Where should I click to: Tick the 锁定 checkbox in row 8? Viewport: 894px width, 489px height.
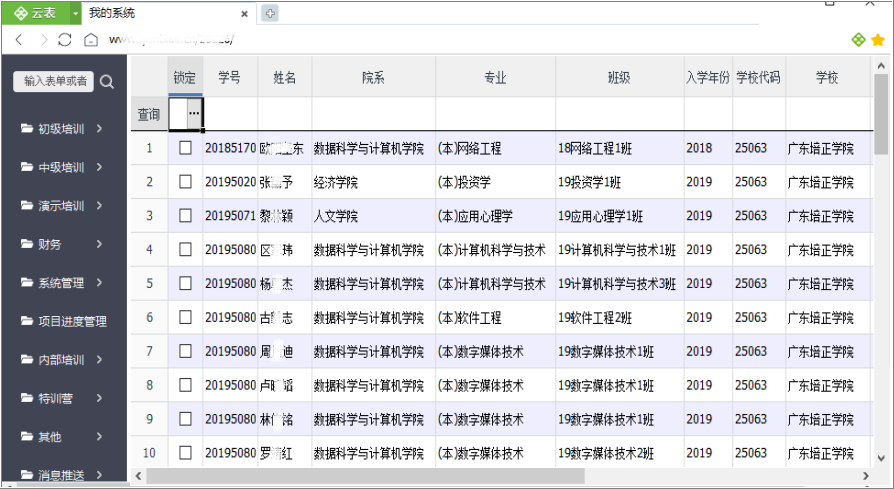coord(185,385)
